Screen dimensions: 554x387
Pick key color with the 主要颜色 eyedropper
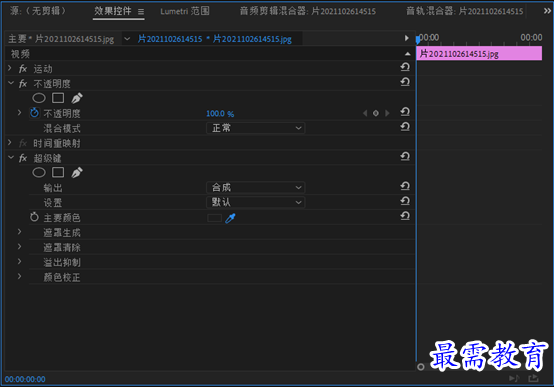pyautogui.click(x=230, y=218)
